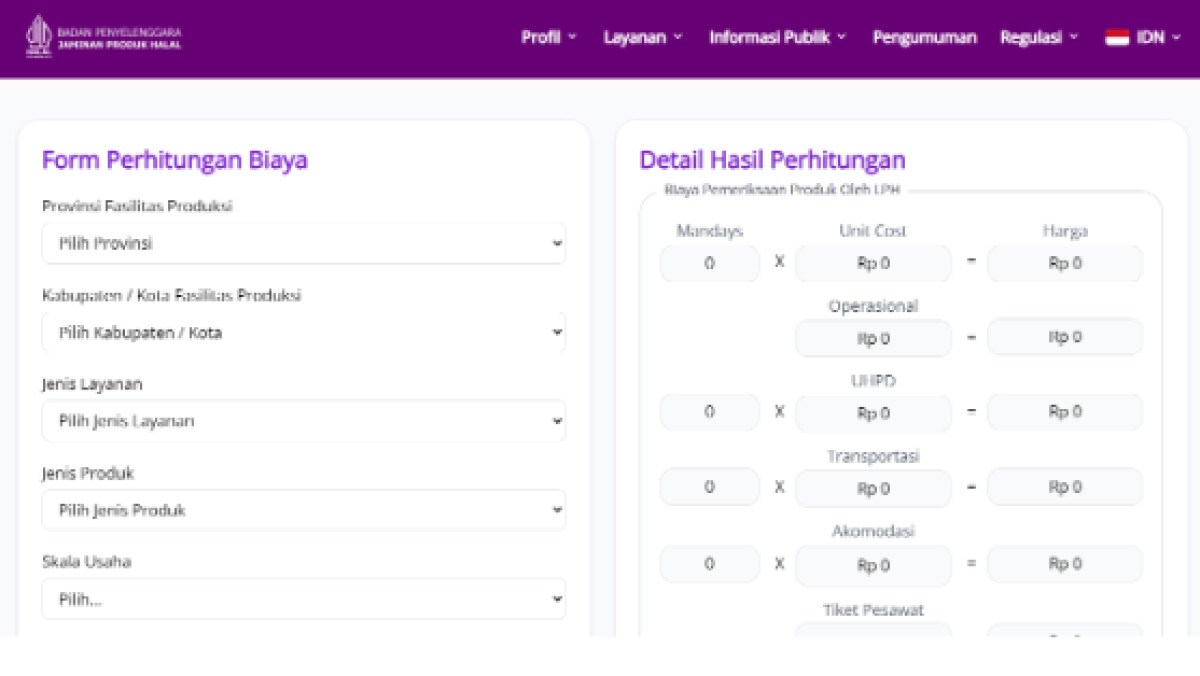
Task: Open the Pilih Provinsi dropdown
Action: [x=304, y=243]
